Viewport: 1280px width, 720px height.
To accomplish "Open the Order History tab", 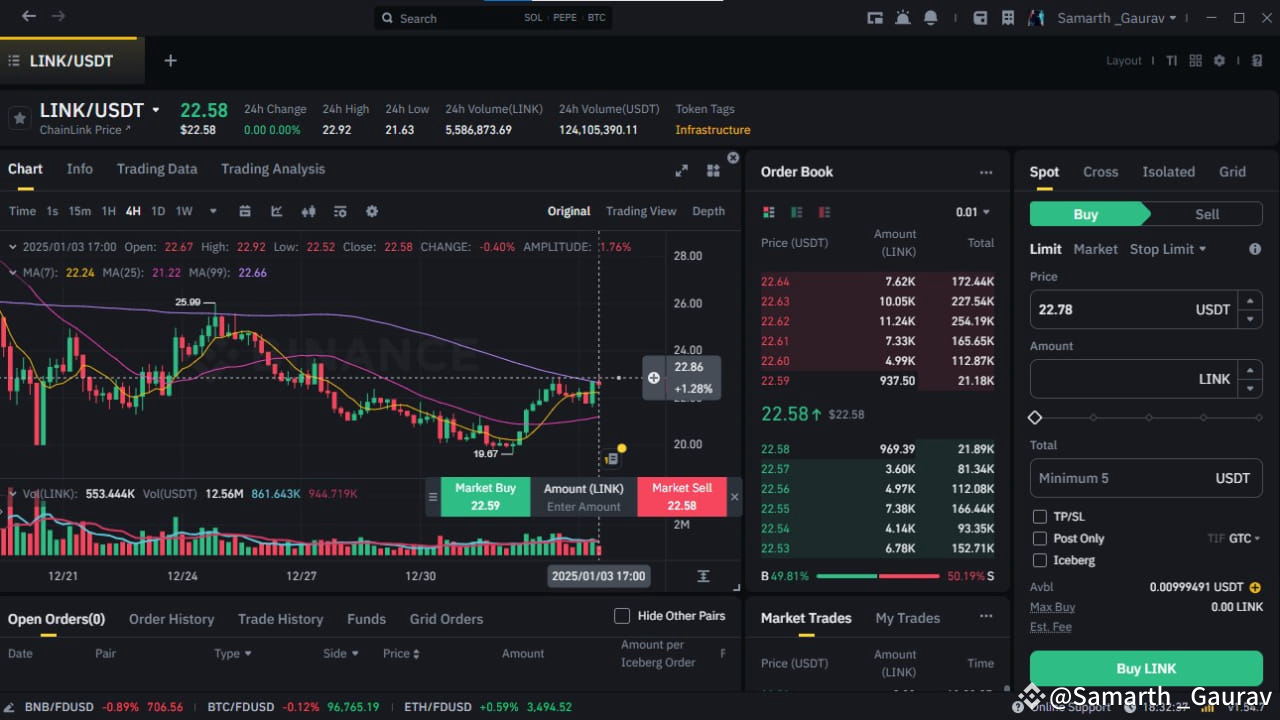I will point(171,619).
